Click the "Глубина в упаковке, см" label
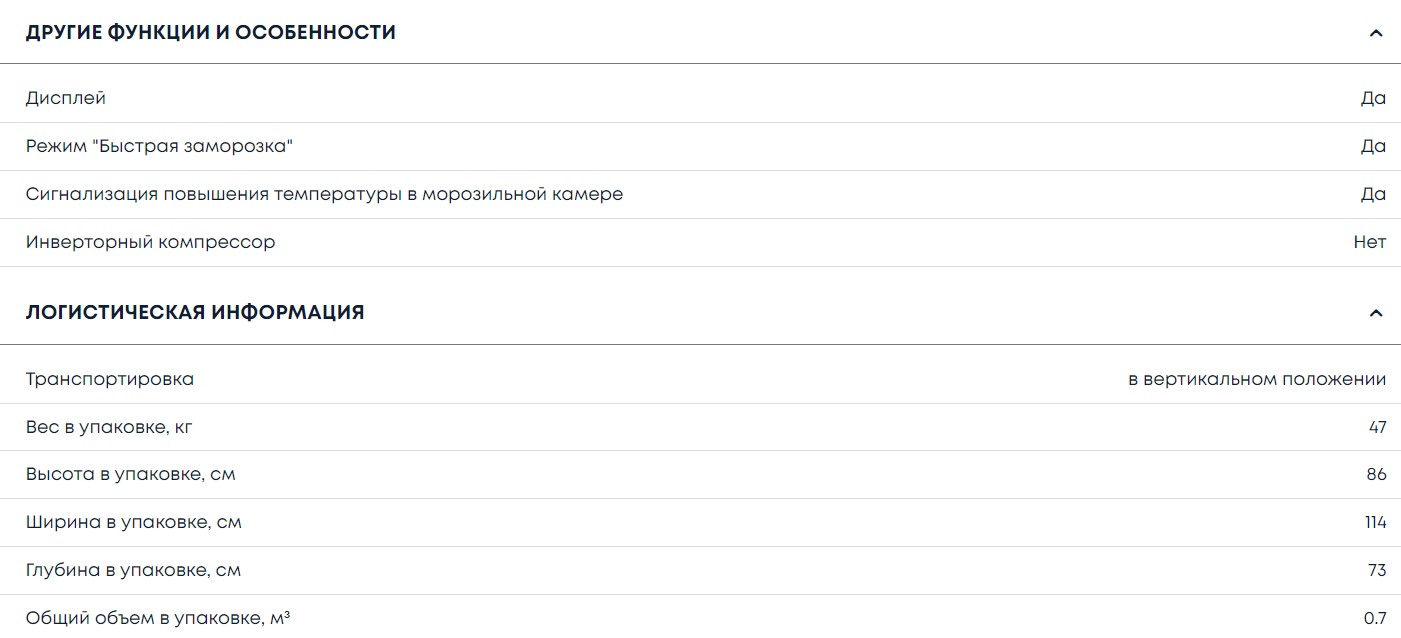Image resolution: width=1401 pixels, height=638 pixels. 134,570
